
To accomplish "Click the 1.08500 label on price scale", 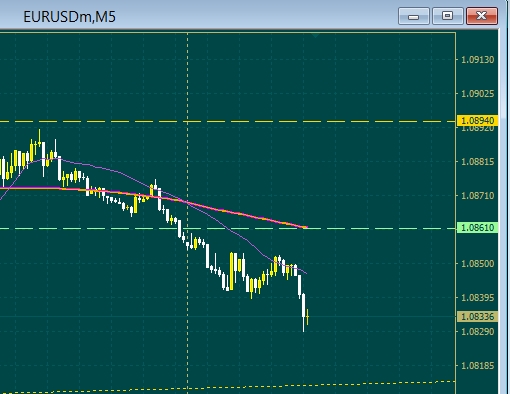I will tap(477, 263).
